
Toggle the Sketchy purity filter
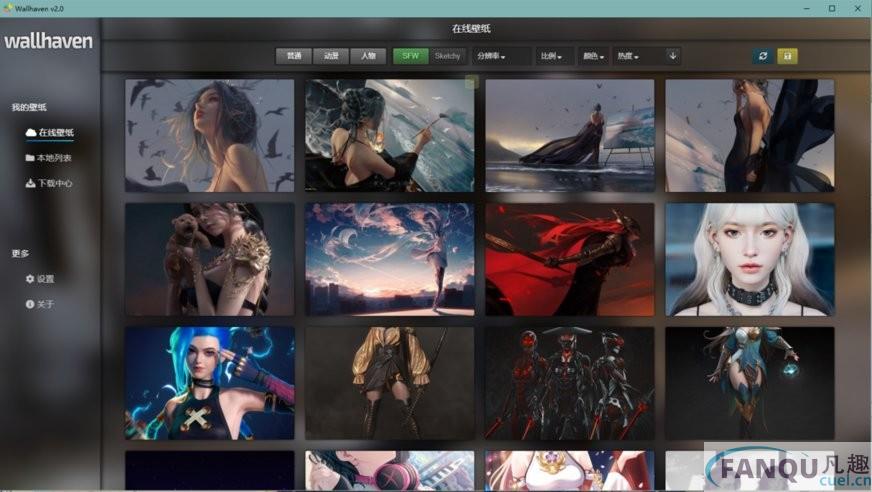(447, 56)
